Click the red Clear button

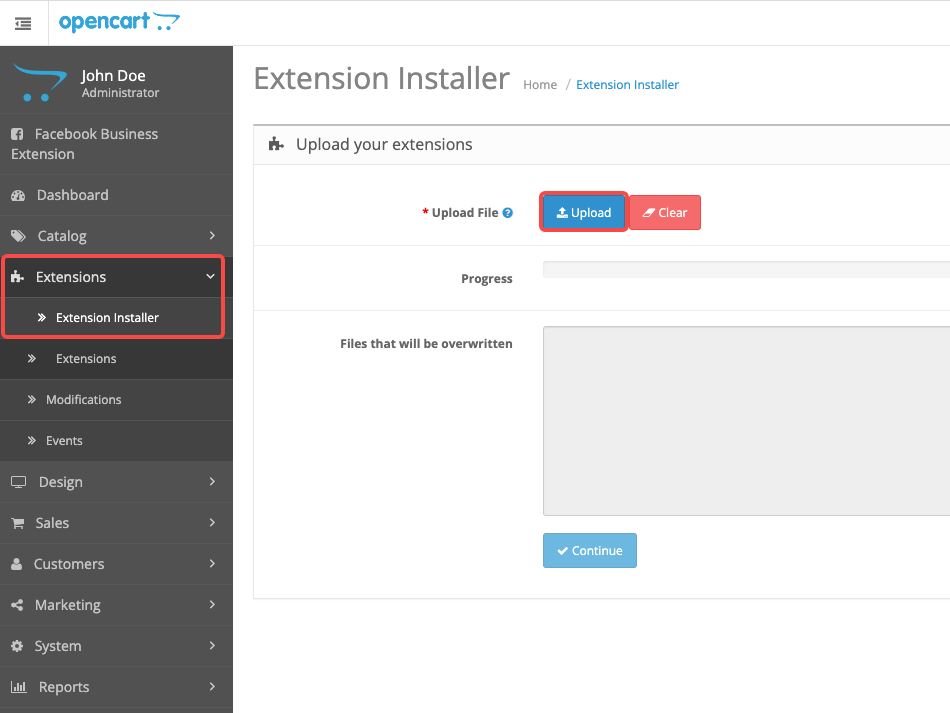(665, 213)
